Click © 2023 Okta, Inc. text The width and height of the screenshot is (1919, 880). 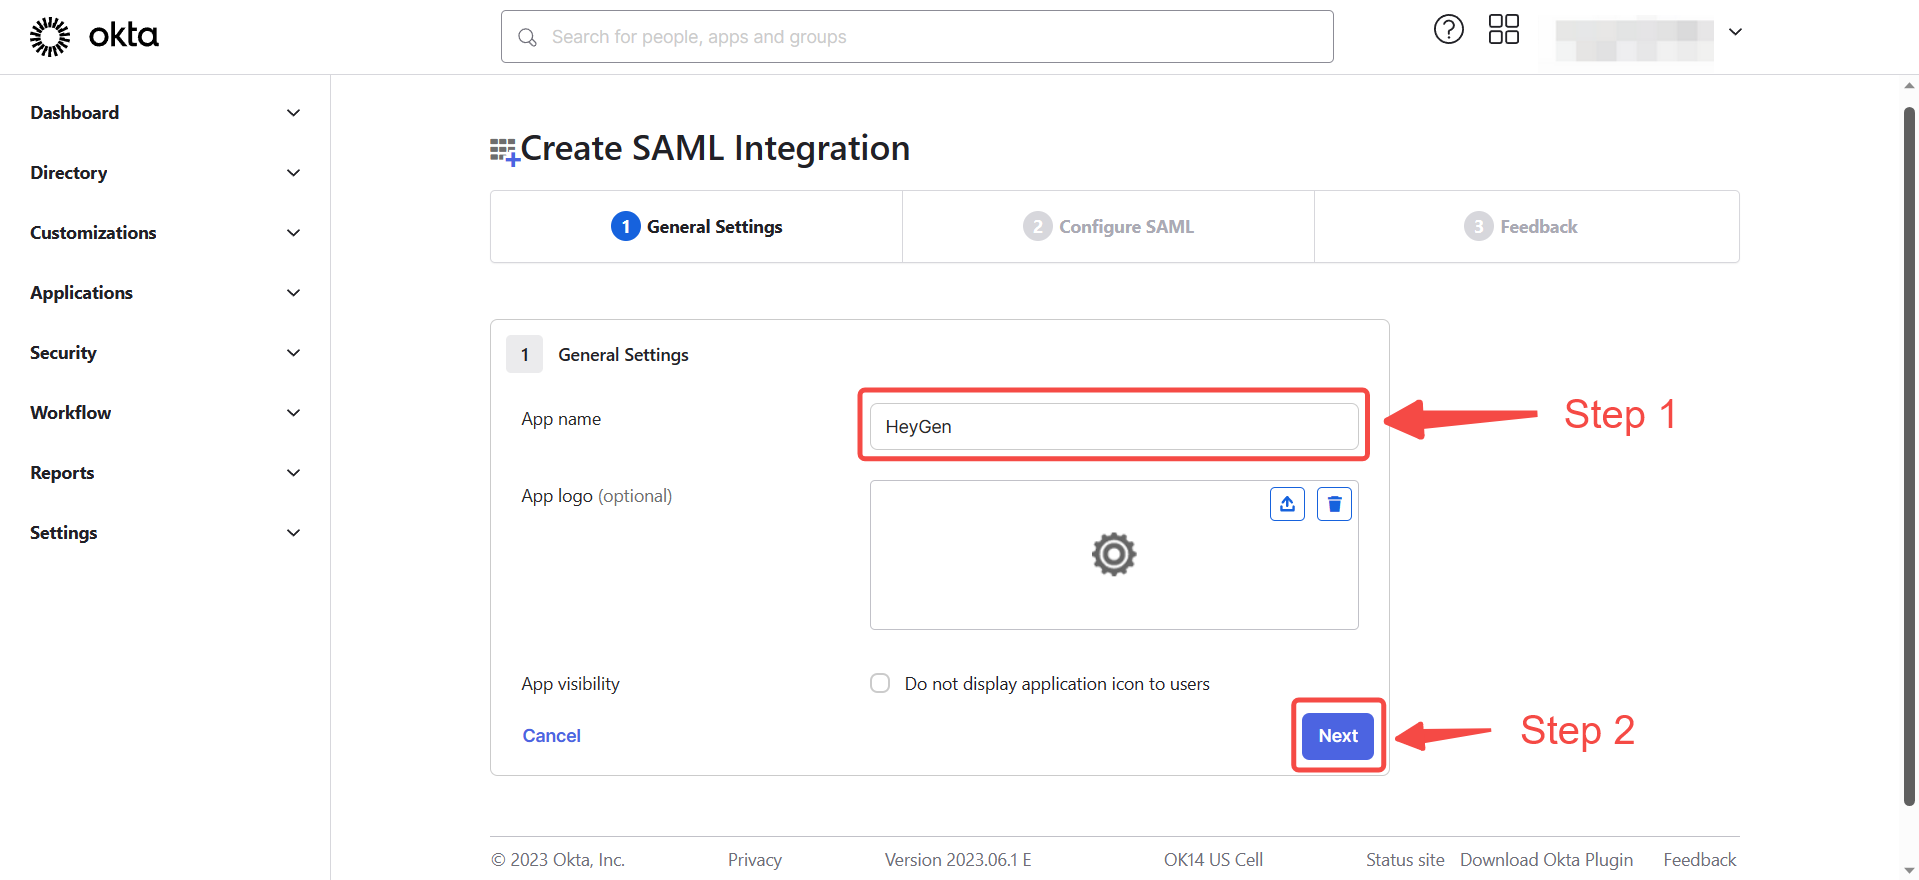558,860
